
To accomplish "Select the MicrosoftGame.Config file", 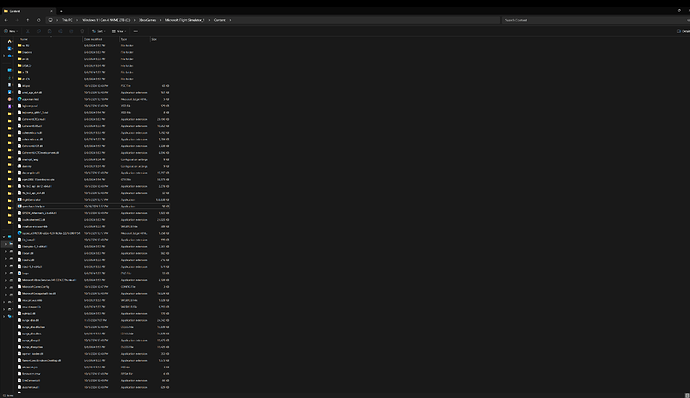I will point(94,287).
